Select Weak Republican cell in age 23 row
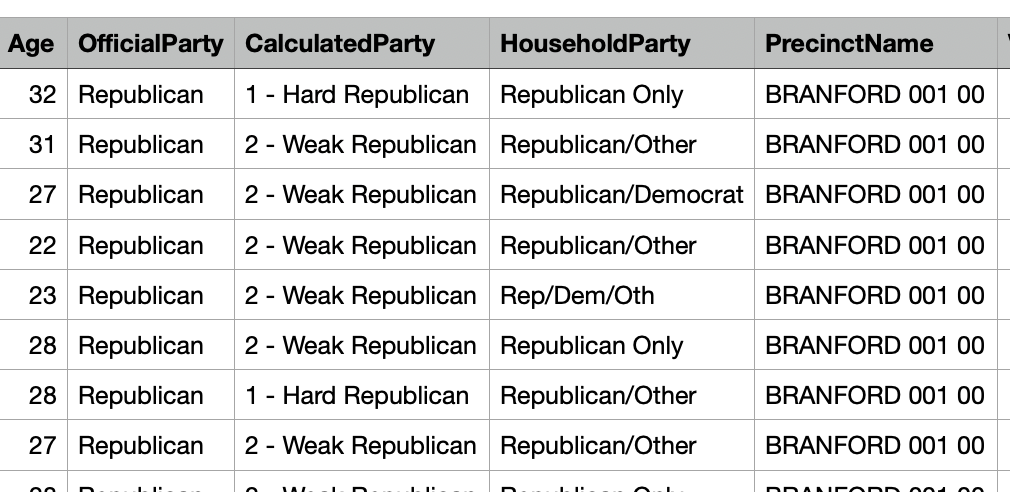The width and height of the screenshot is (1010, 492). point(360,296)
